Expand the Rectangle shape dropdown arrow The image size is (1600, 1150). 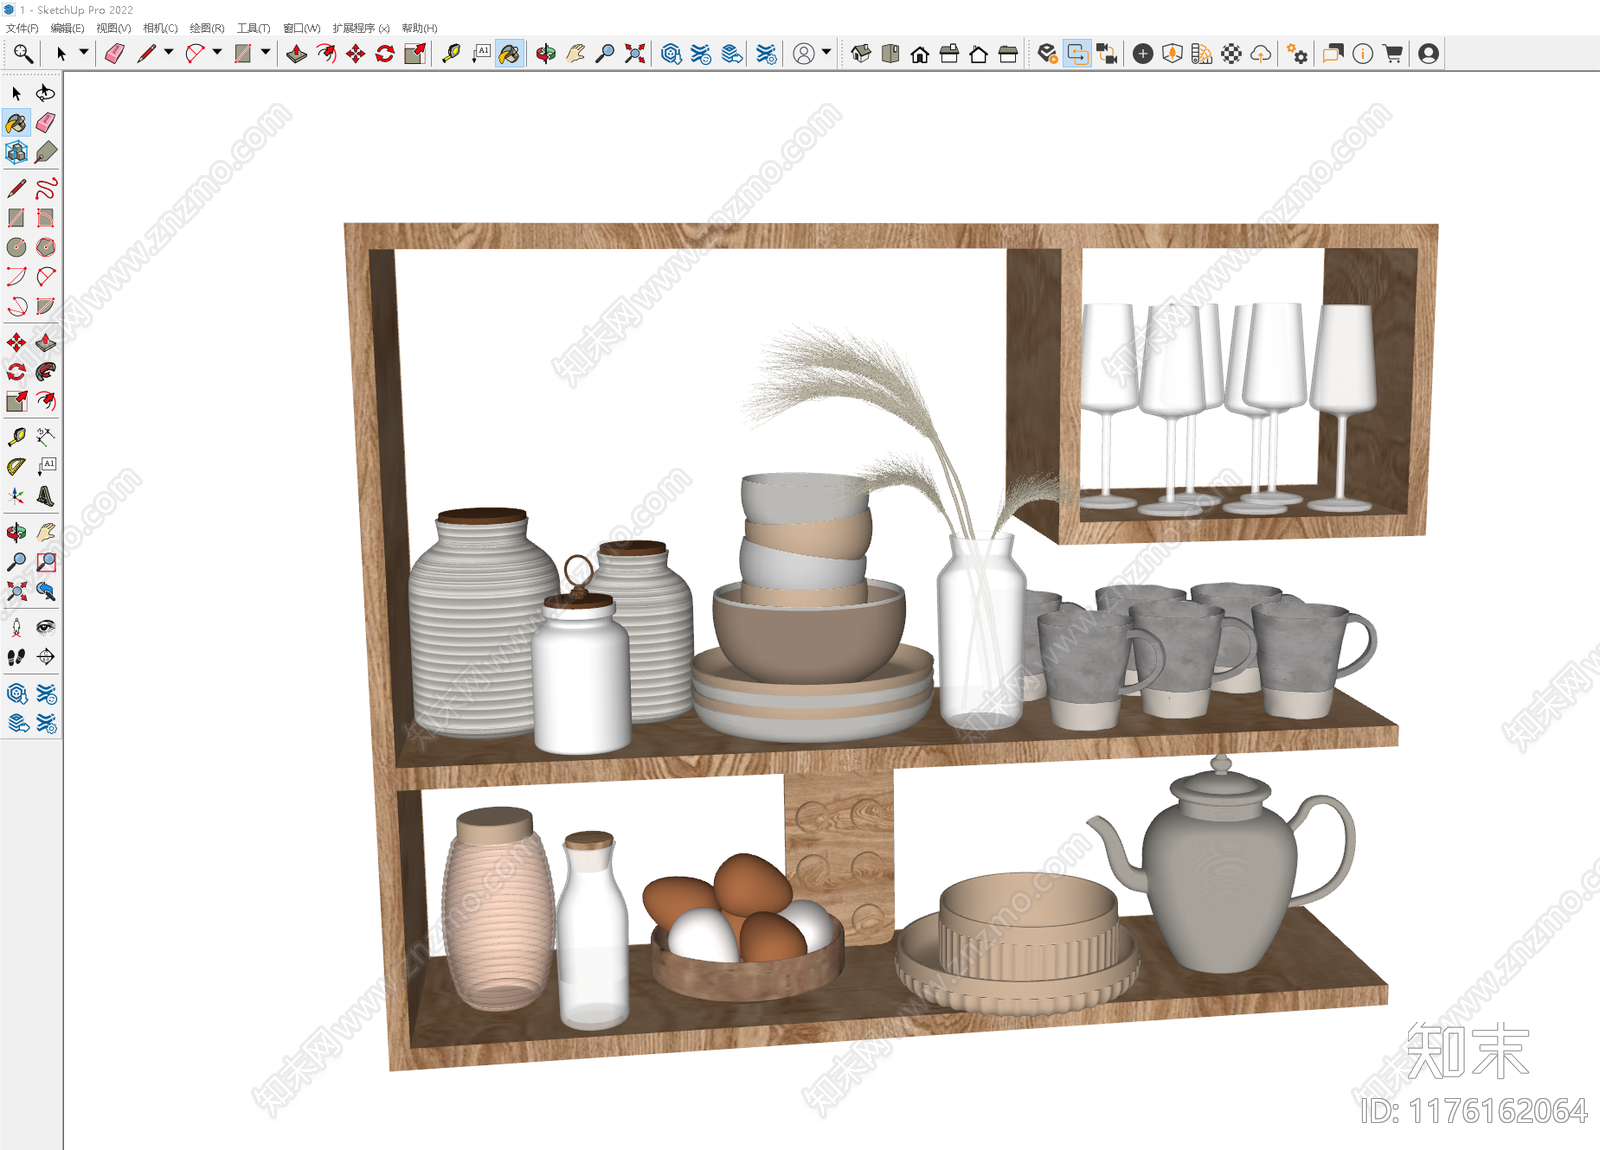(x=265, y=52)
